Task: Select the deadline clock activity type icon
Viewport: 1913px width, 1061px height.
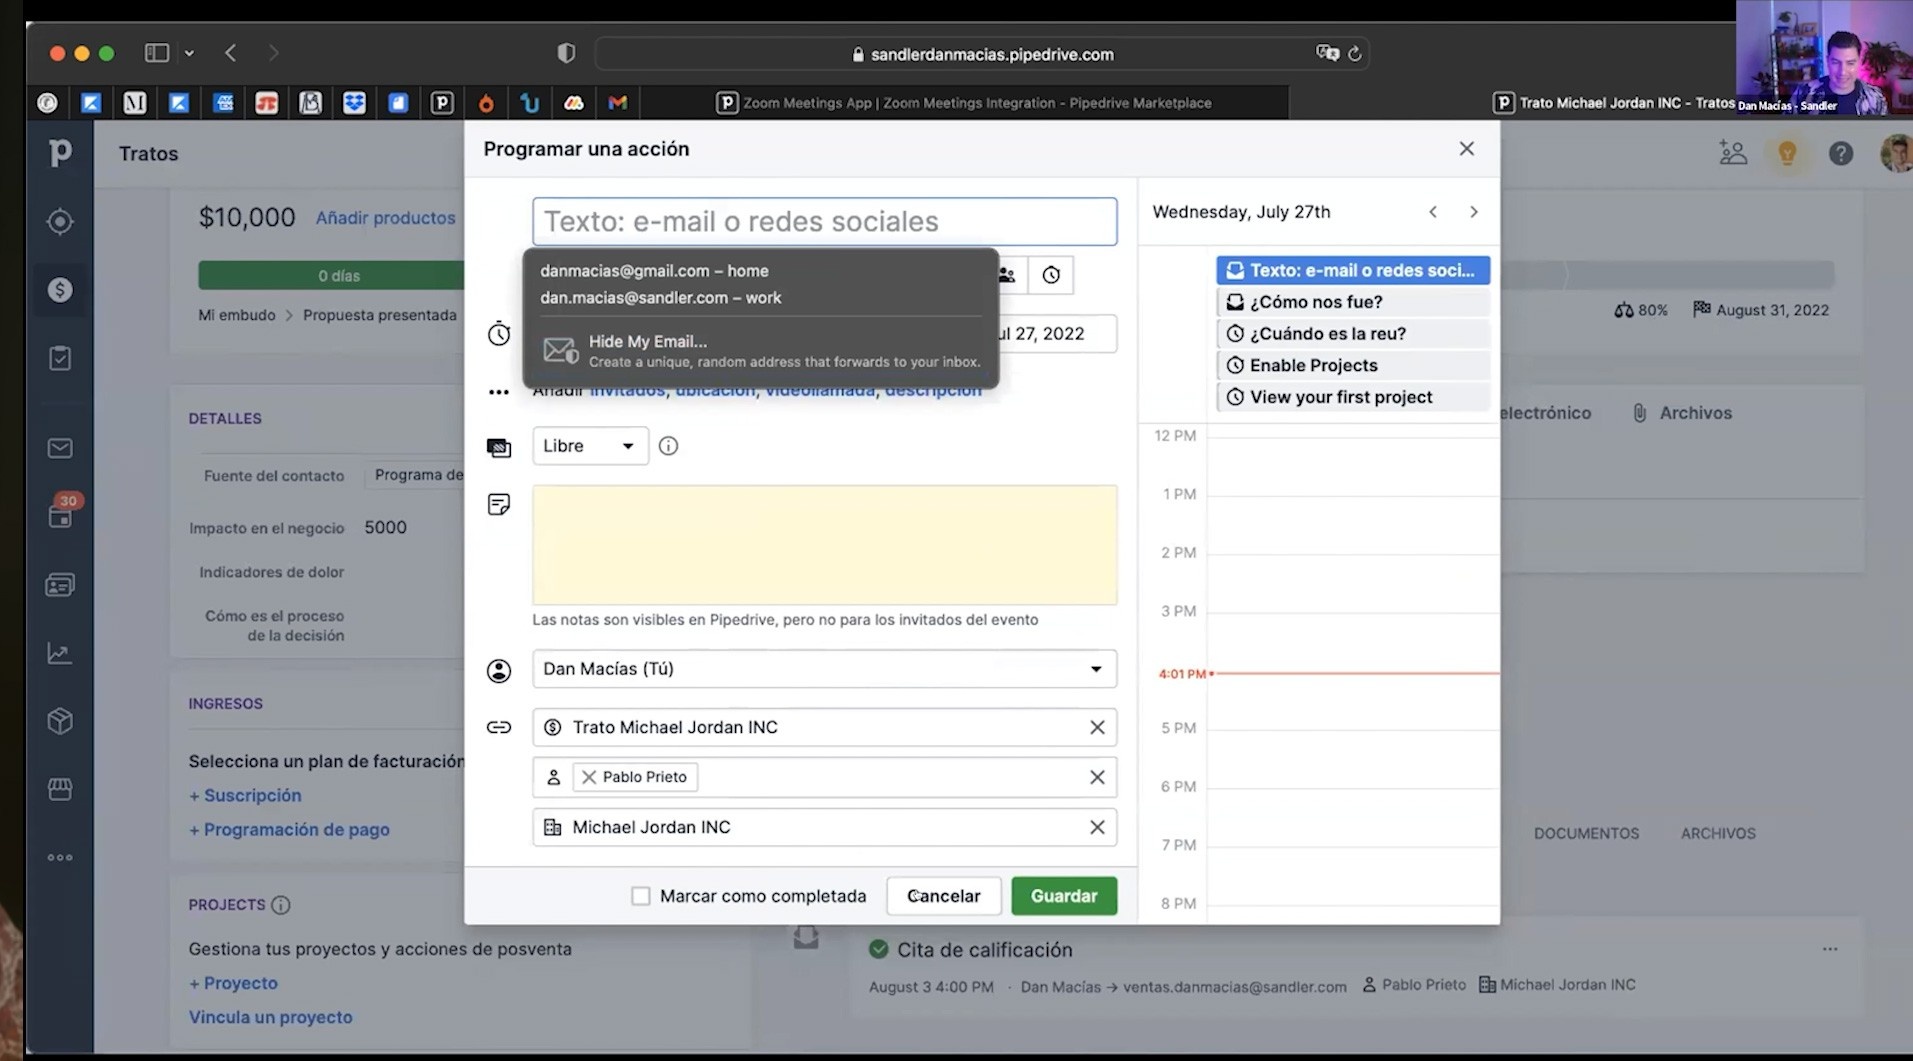Action: (x=1051, y=275)
